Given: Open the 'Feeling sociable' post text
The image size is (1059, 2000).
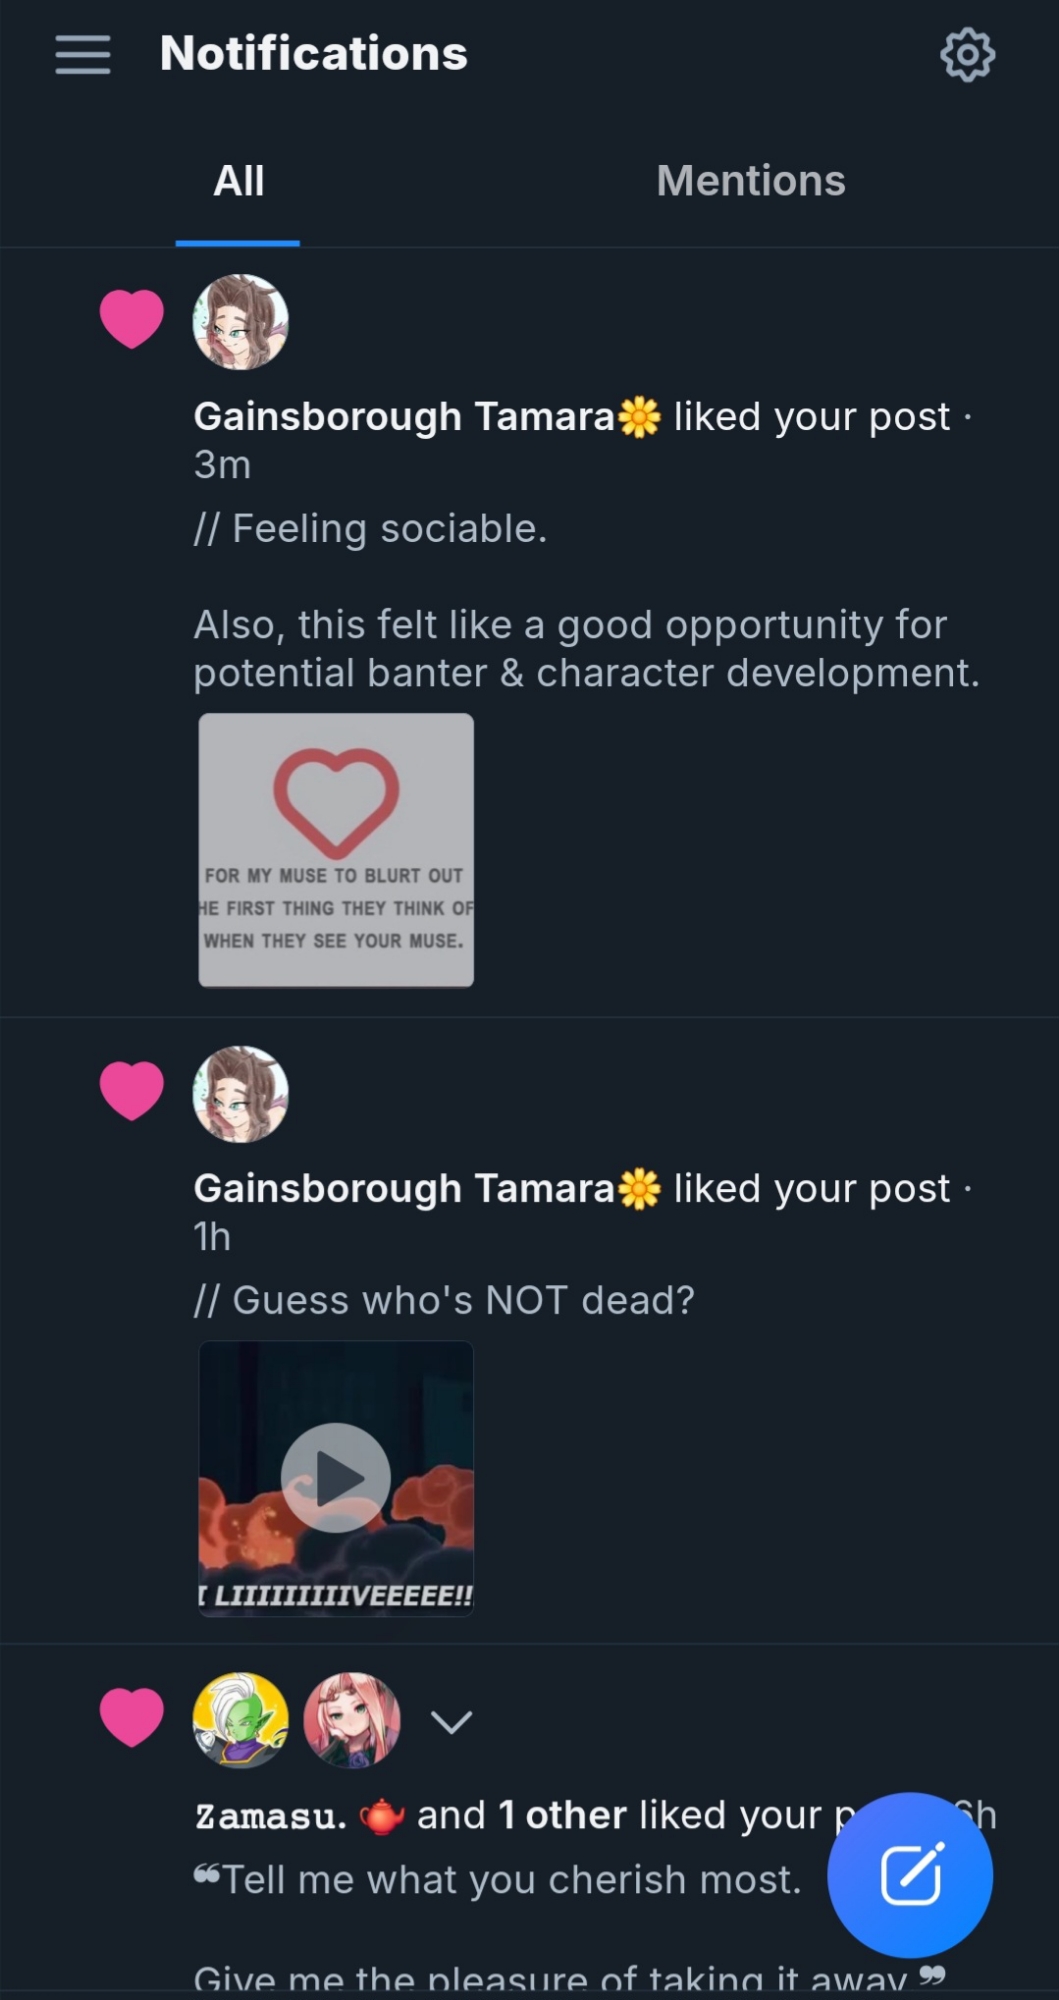Looking at the screenshot, I should point(370,529).
